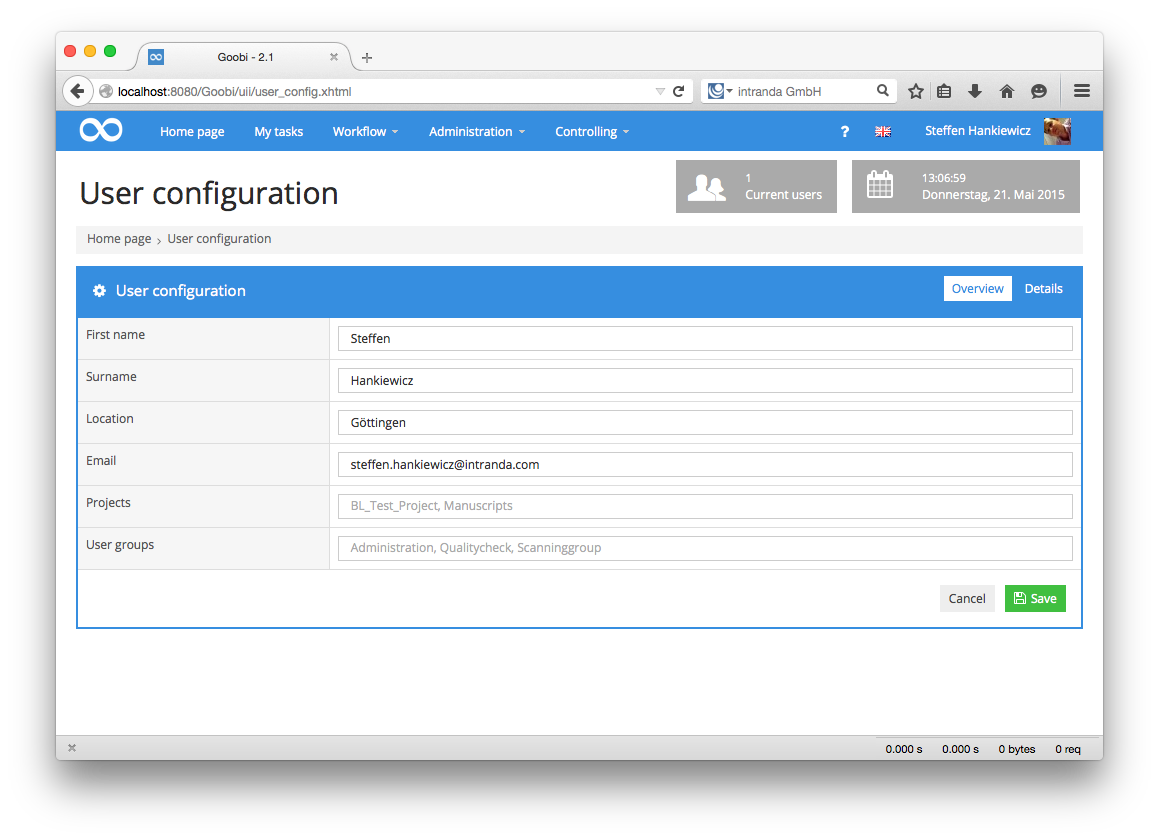Click the User groups field

[x=705, y=548]
